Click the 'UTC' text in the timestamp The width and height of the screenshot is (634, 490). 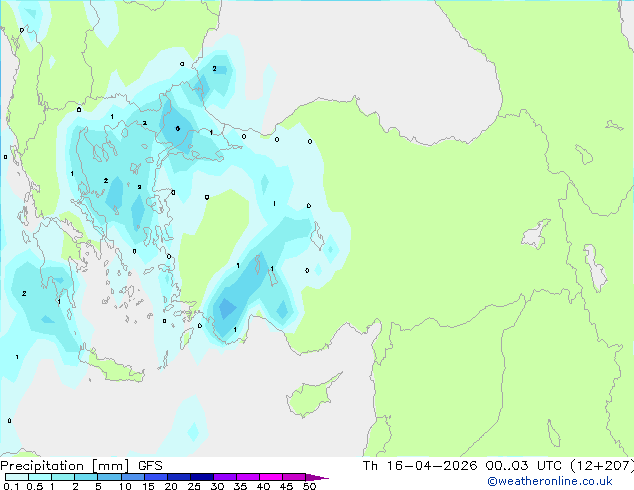[549, 466]
